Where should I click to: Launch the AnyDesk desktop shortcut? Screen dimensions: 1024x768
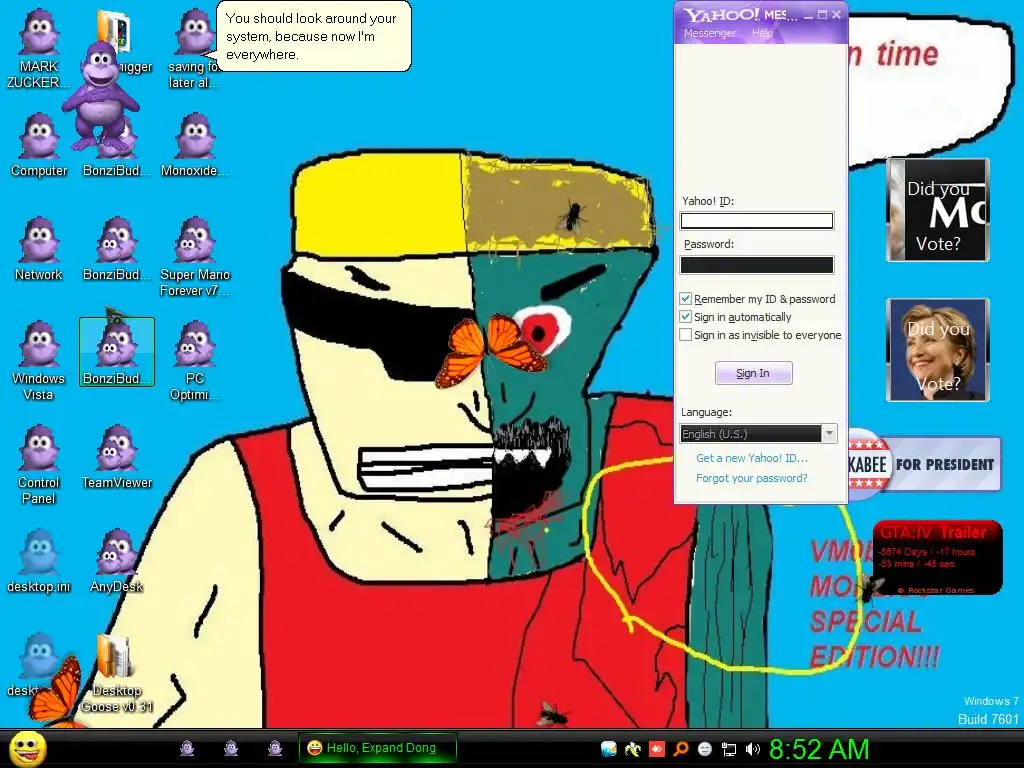[117, 561]
